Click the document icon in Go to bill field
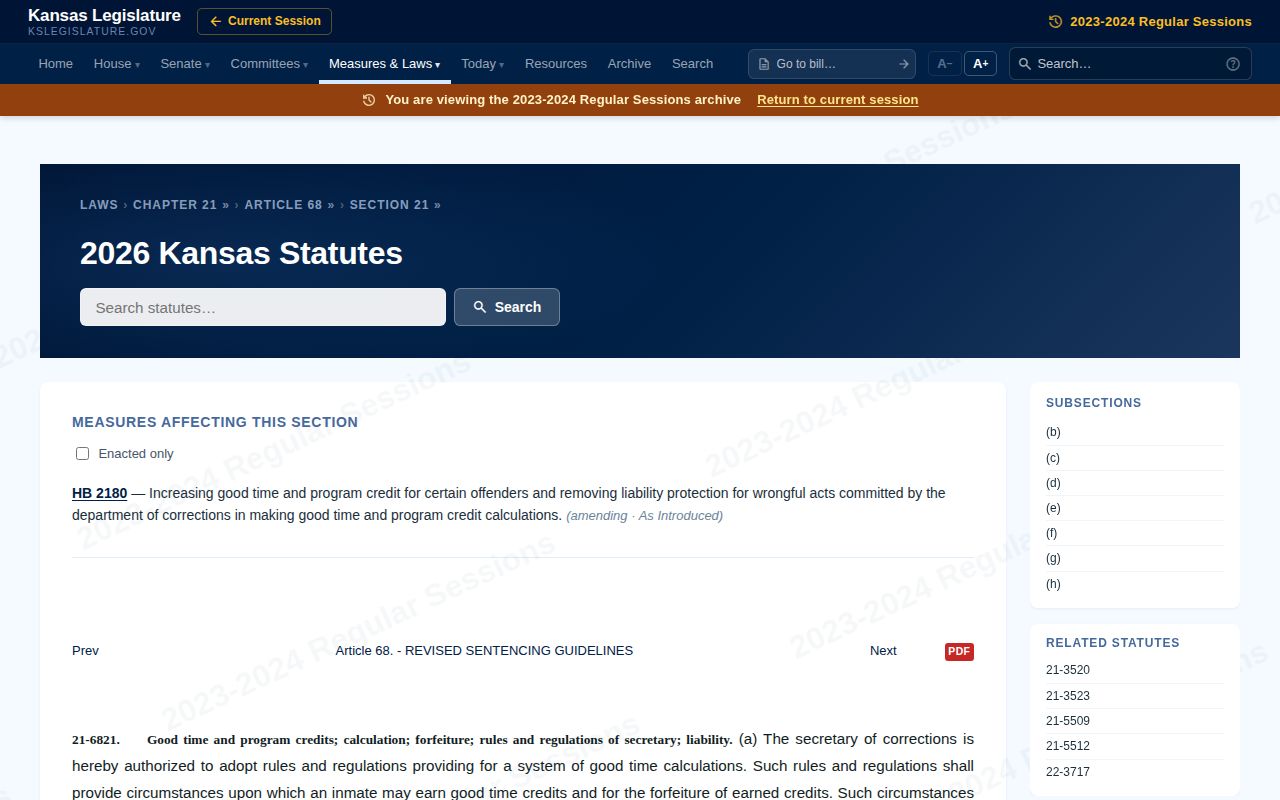Screen dimensions: 1280x800 coord(764,64)
